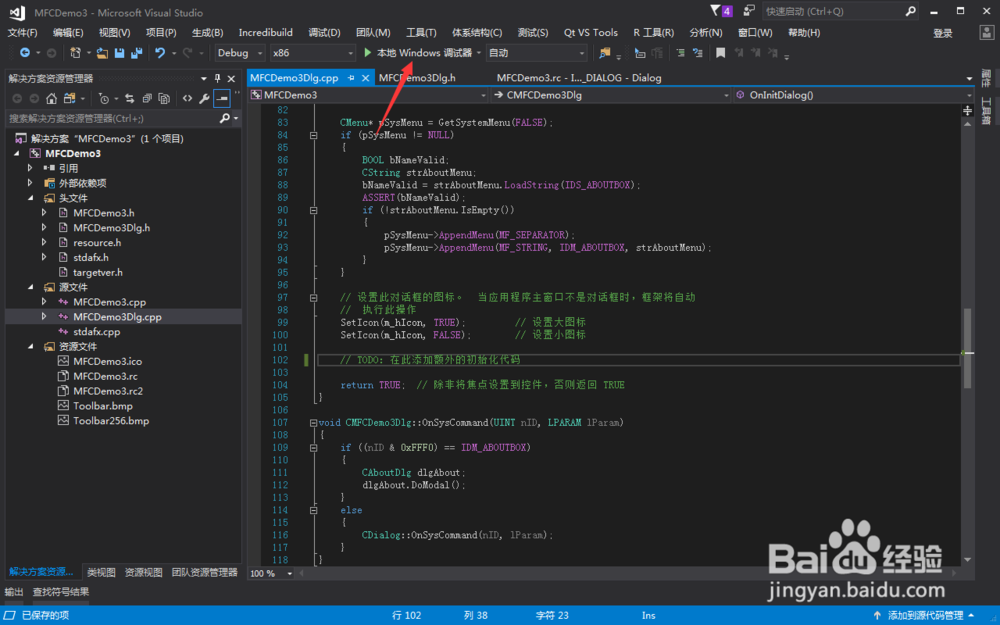This screenshot has width=1000, height=625.
Task: Open the OnInitDialog() member dropdown
Action: (x=853, y=95)
